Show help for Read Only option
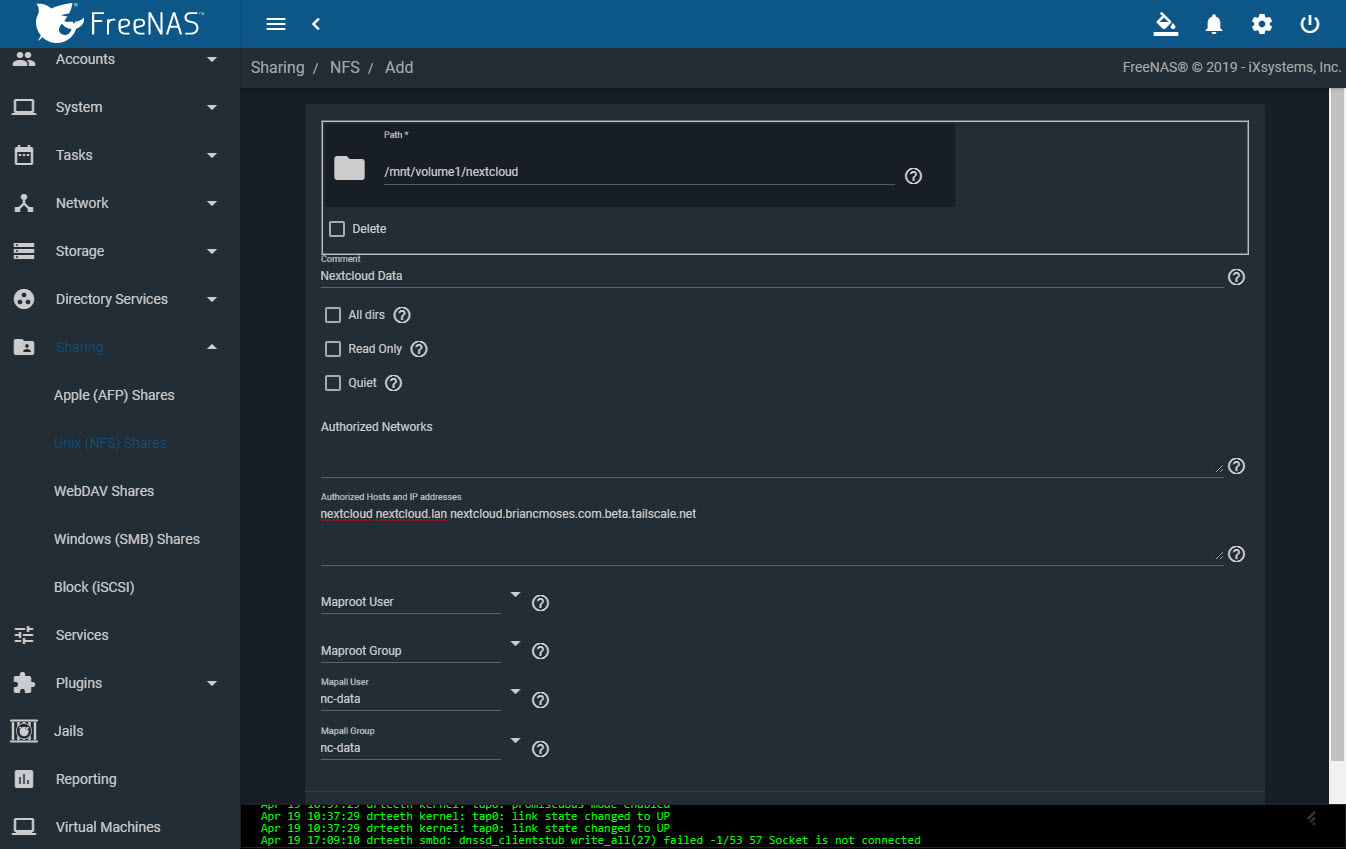 419,349
